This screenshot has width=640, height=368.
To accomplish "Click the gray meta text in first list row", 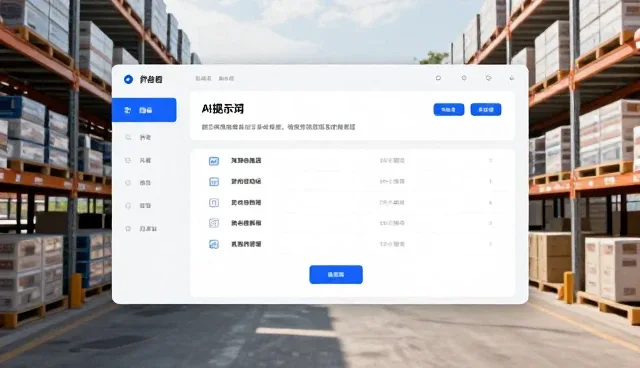I will [392, 160].
